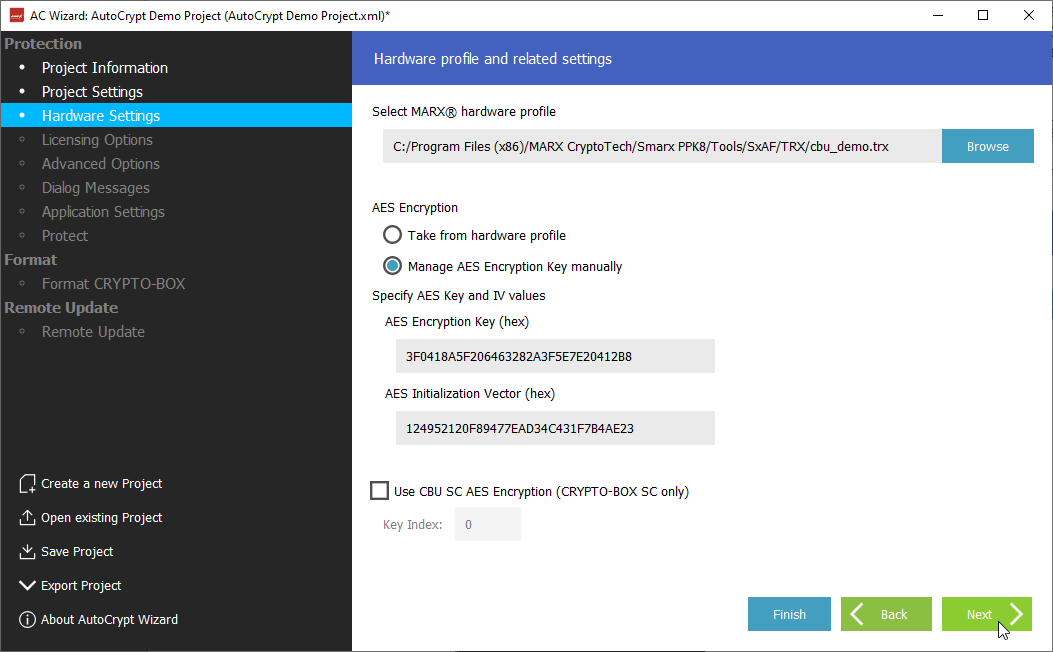Click the left arrow on Back button

[858, 614]
